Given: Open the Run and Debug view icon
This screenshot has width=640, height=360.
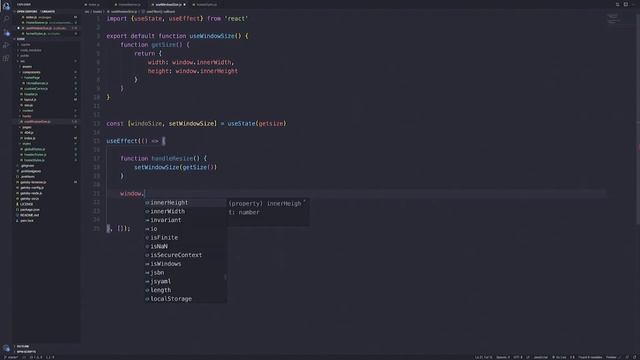Looking at the screenshot, I should click(6, 45).
